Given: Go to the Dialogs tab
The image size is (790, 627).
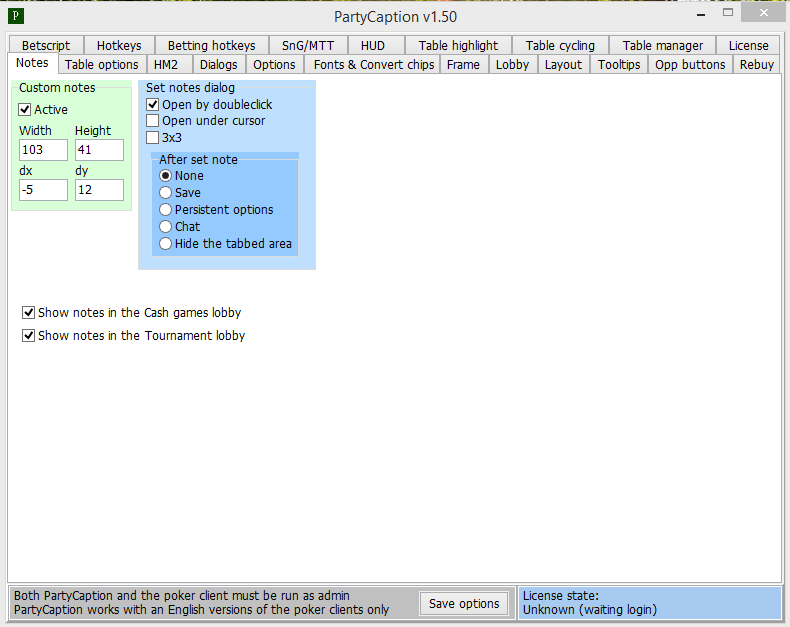Looking at the screenshot, I should pyautogui.click(x=219, y=65).
